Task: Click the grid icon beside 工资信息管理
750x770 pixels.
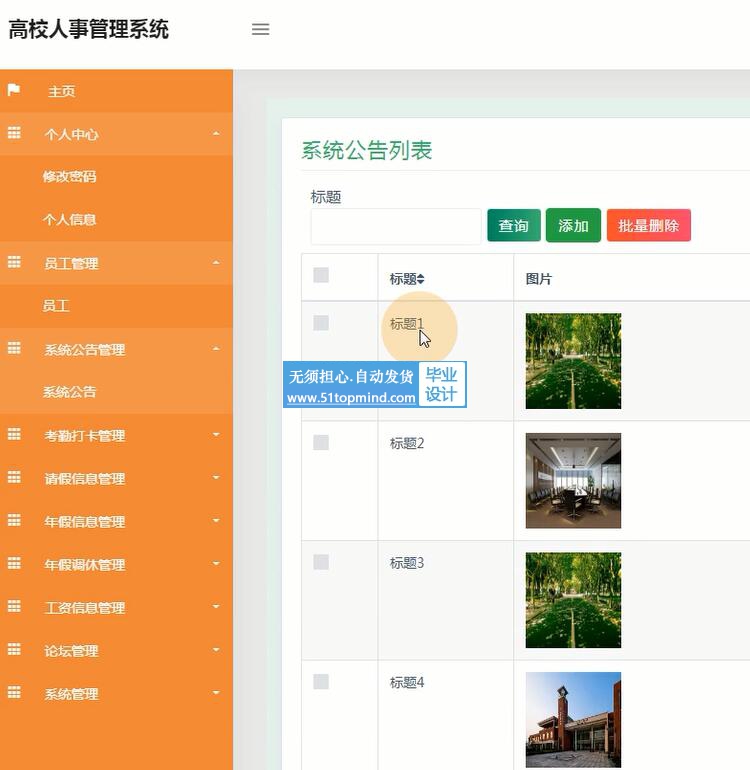Action: 14,606
